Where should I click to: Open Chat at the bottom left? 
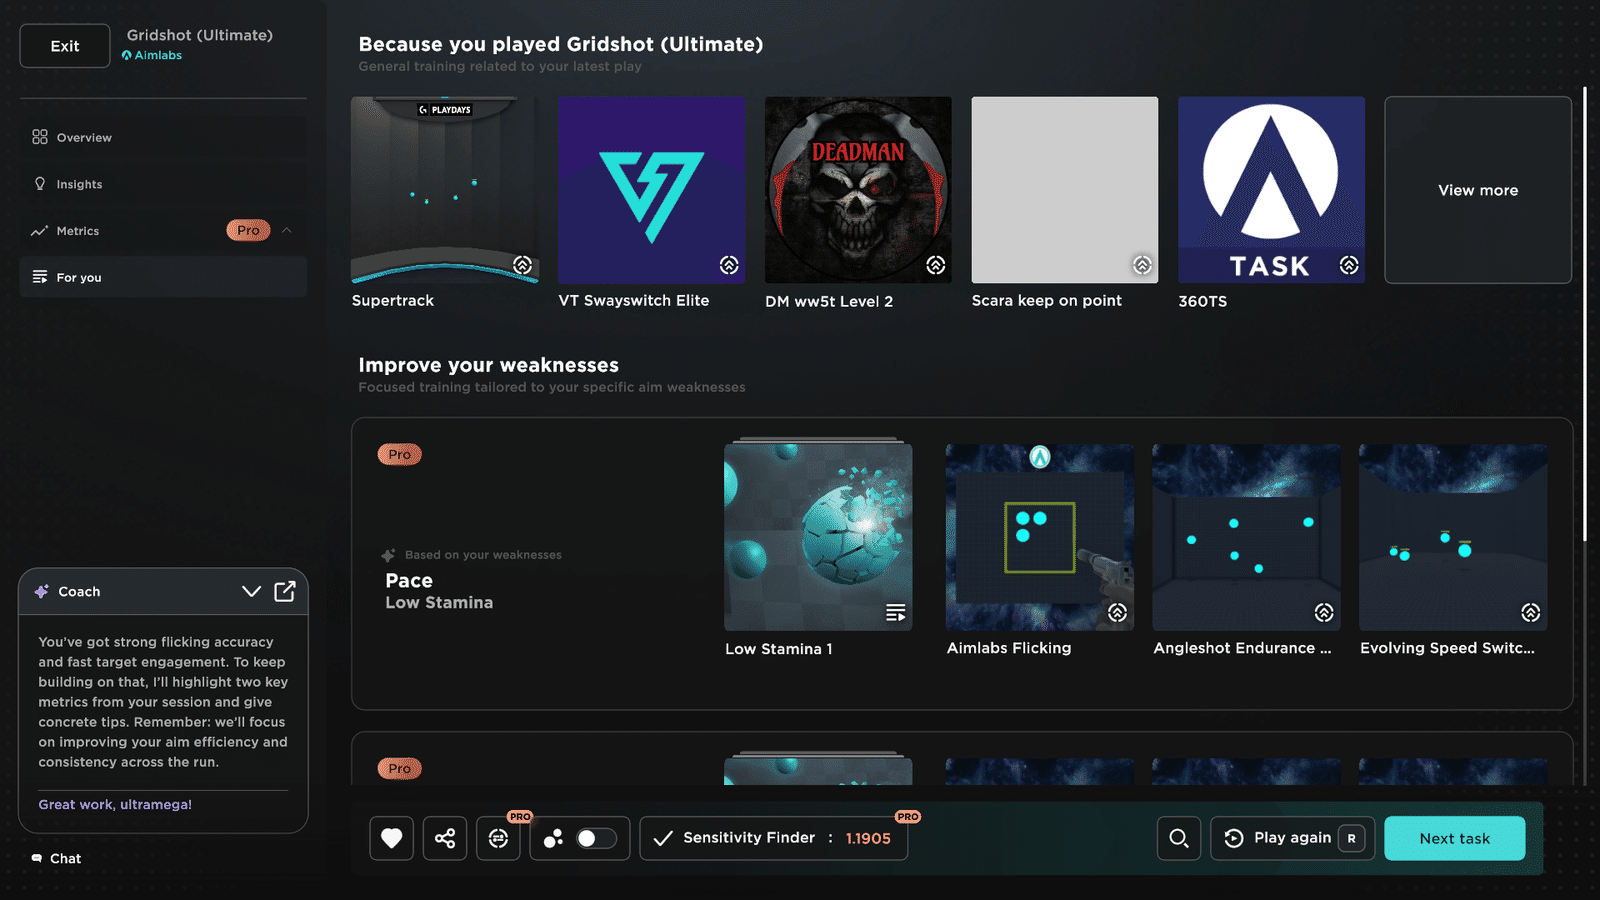(57, 858)
